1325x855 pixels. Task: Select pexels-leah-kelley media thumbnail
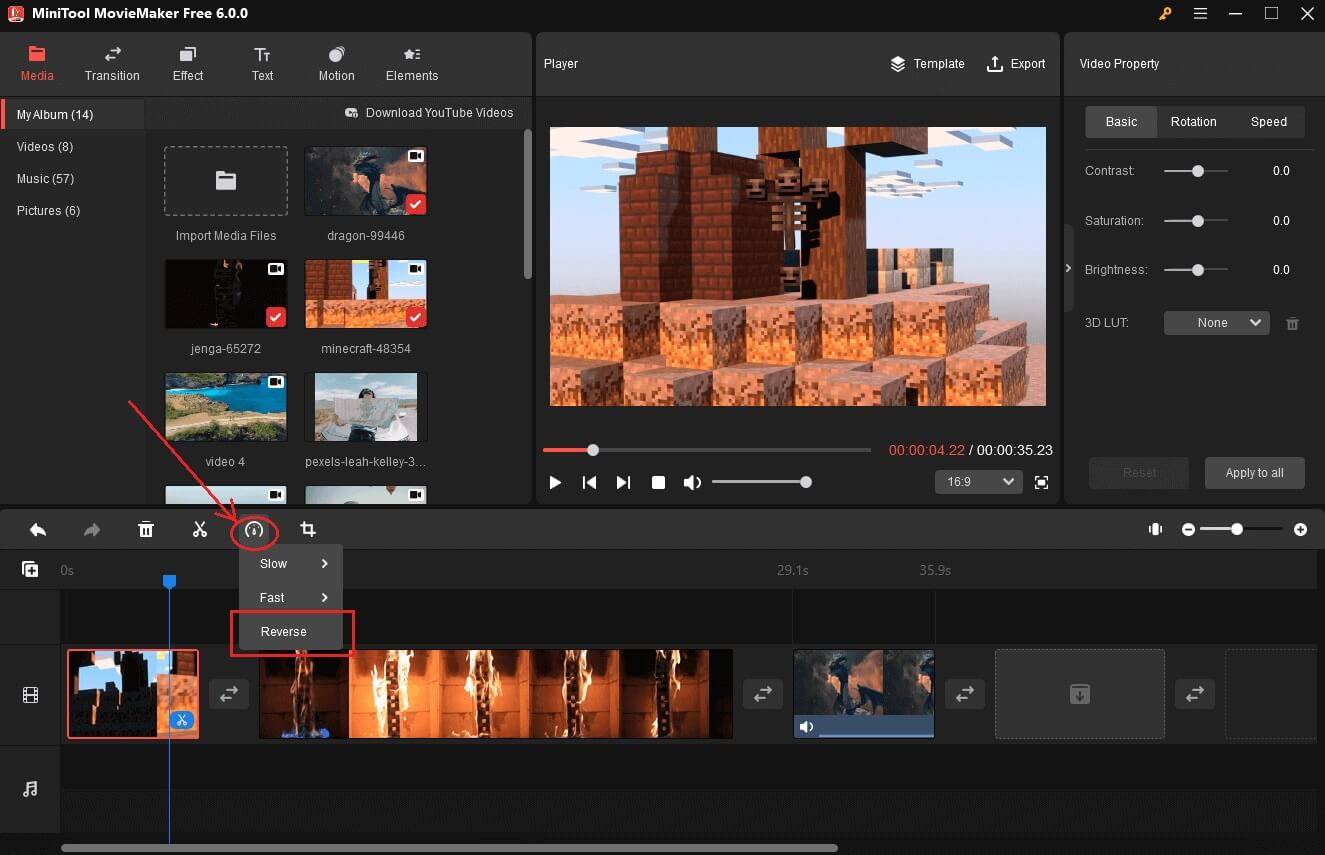click(x=366, y=407)
